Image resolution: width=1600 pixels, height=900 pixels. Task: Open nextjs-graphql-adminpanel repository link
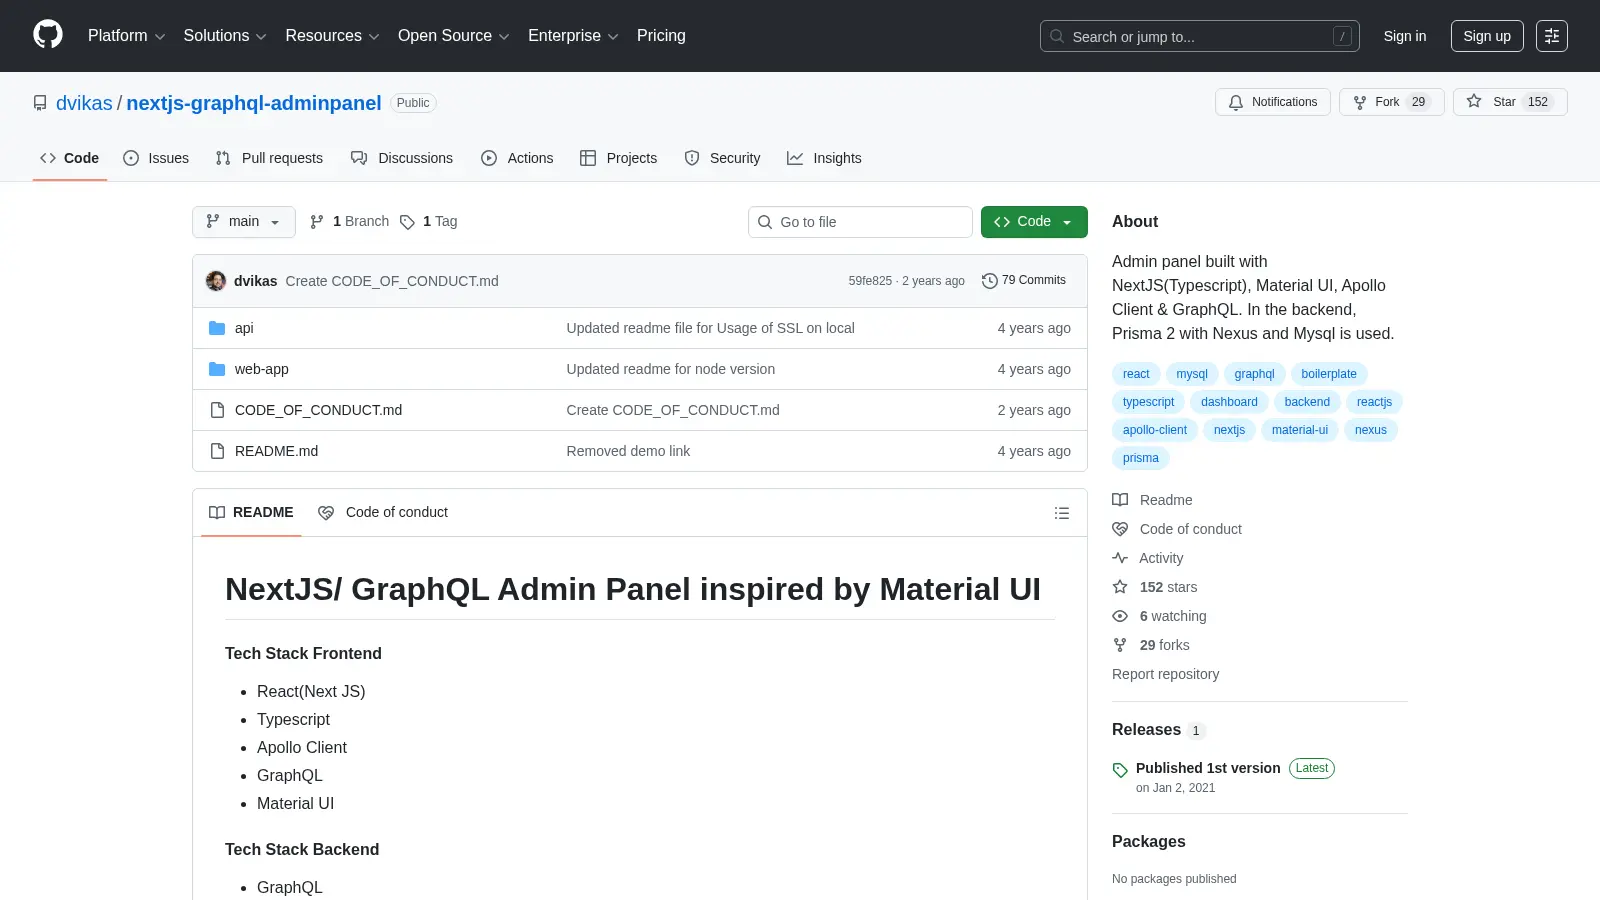[254, 103]
